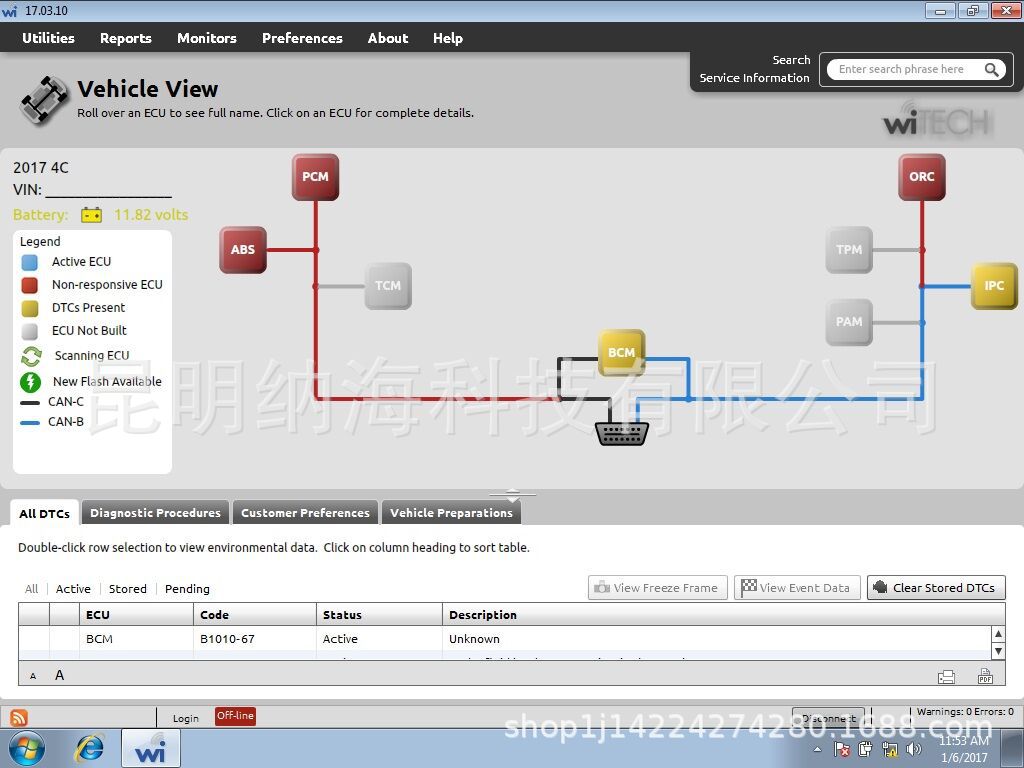
Task: Click the Warnings and Errors counter
Action: point(965,712)
